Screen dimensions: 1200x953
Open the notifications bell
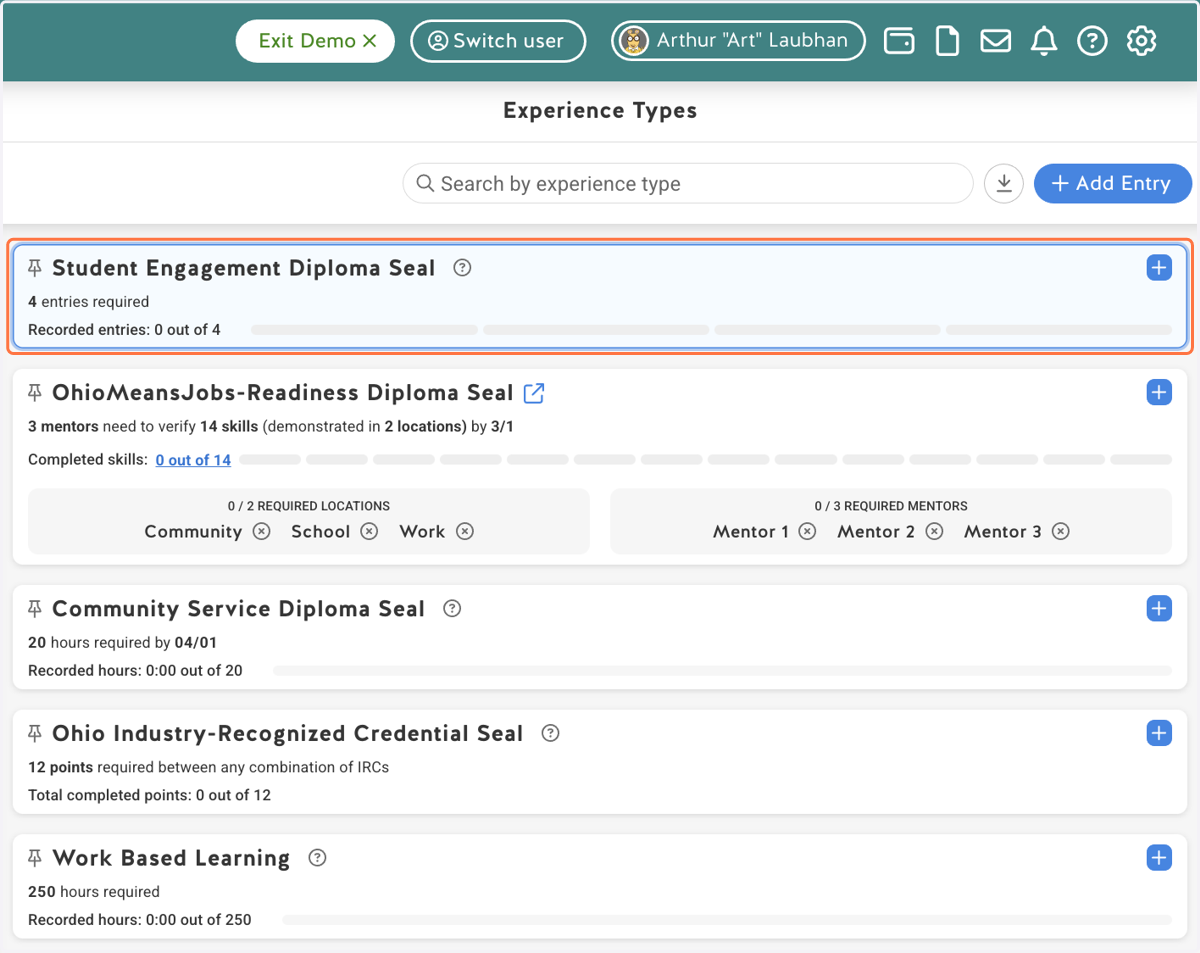pos(1044,41)
